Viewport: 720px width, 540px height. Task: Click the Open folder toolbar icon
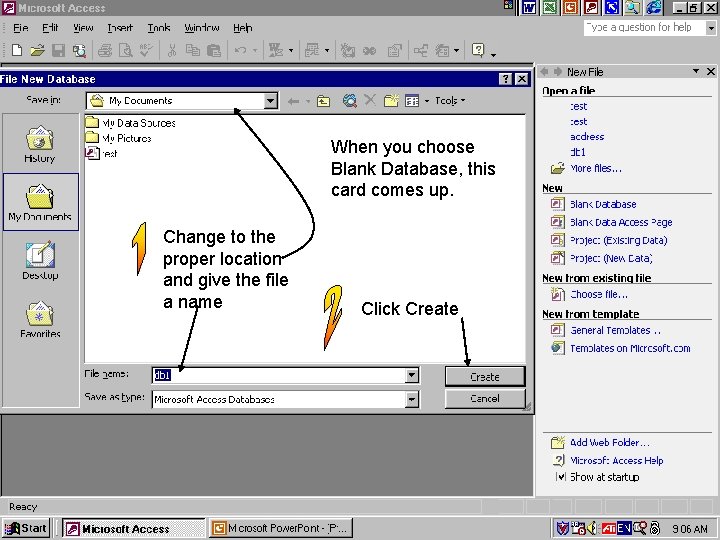(38, 50)
